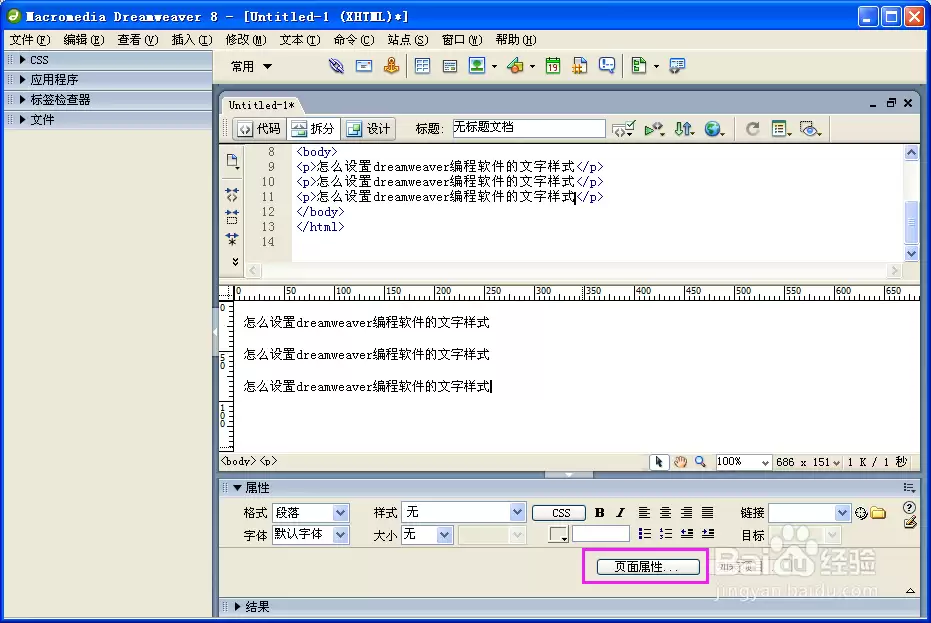Click the Comment insert icon
Viewport: 931px width, 623px height.
pos(607,65)
